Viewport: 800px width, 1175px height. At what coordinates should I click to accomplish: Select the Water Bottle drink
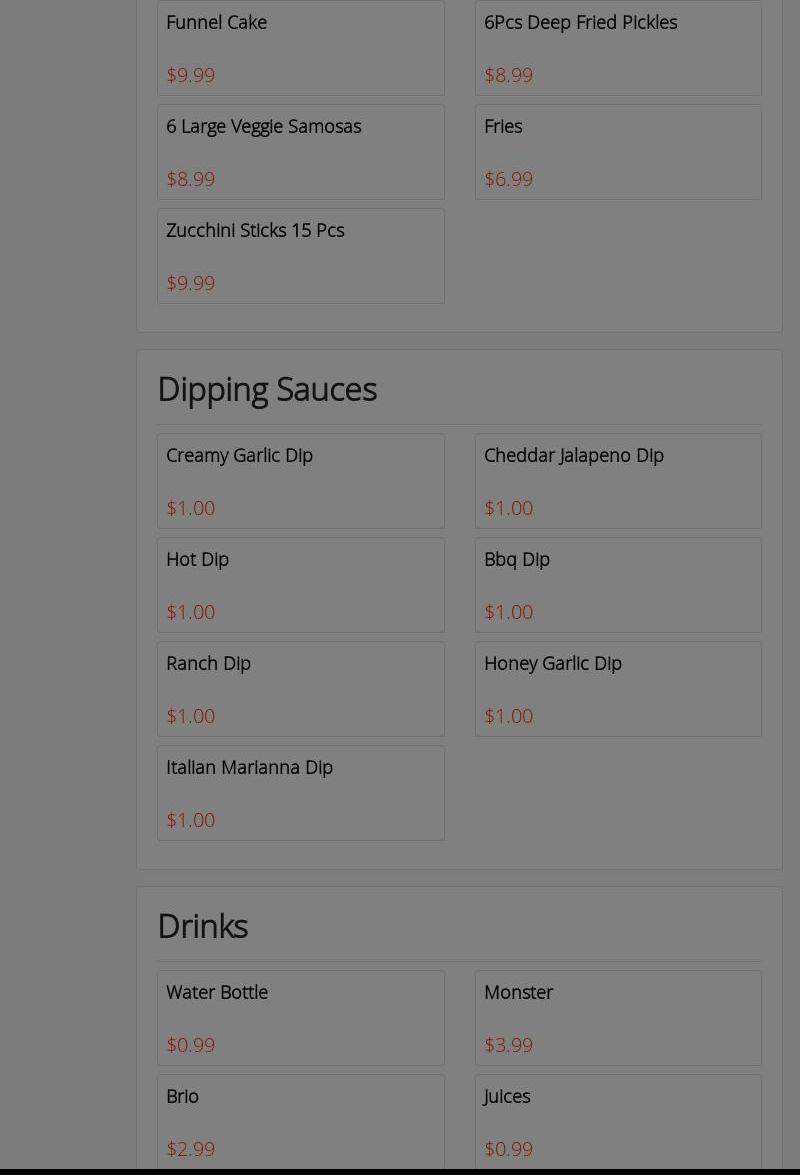(x=300, y=1017)
